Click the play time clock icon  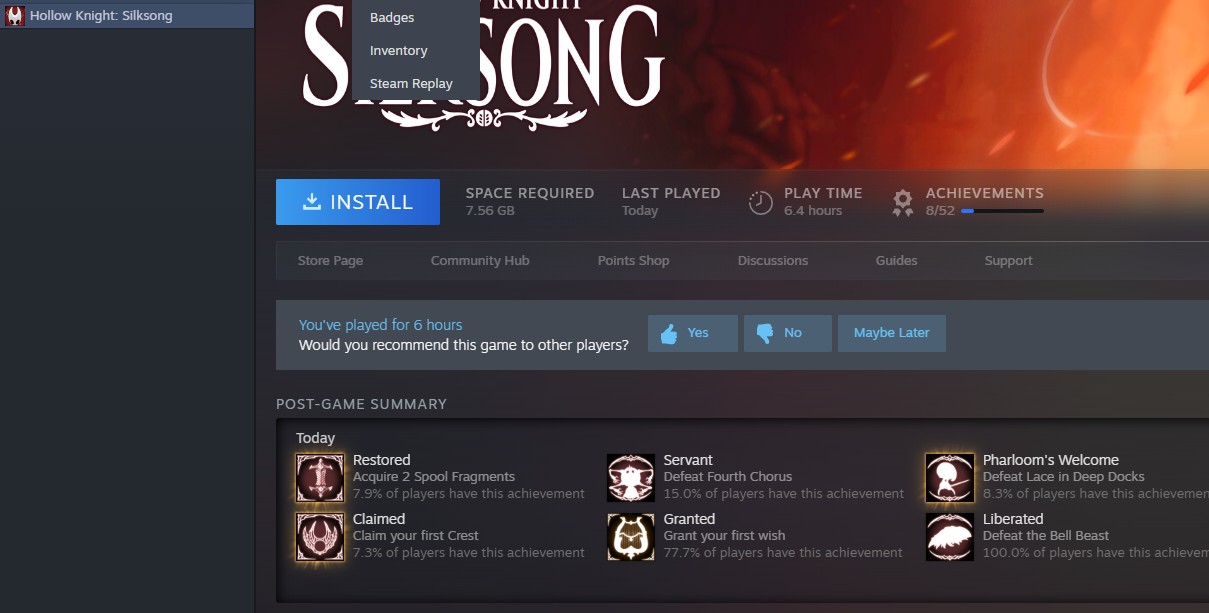(x=761, y=202)
